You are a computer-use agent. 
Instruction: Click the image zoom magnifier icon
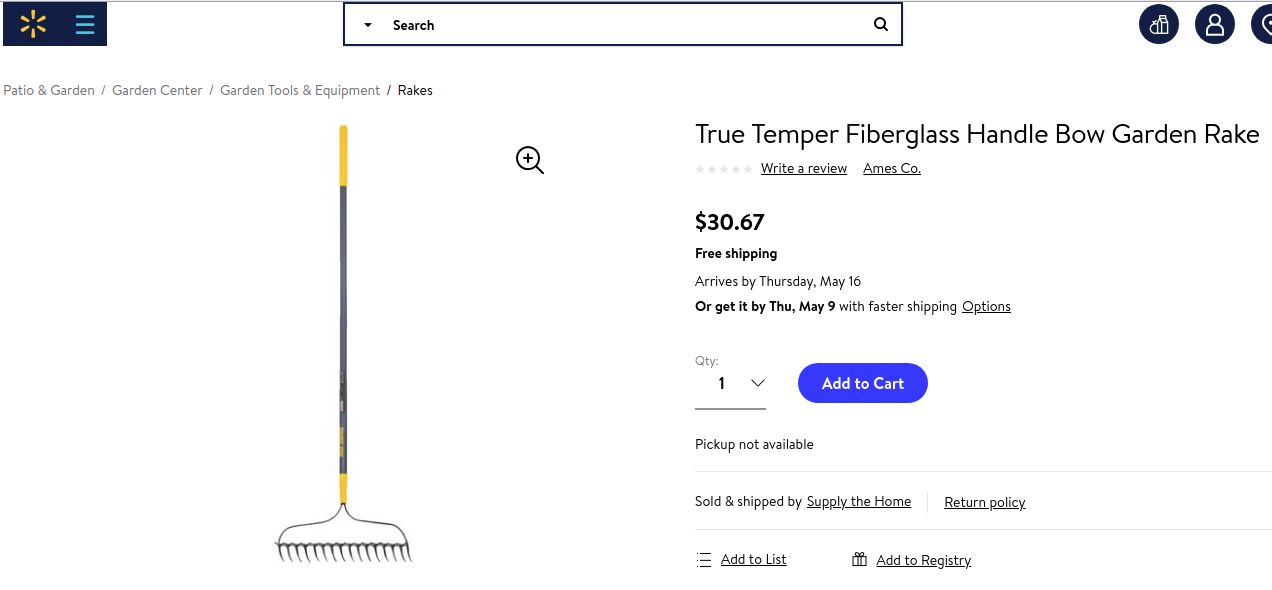pos(528,160)
